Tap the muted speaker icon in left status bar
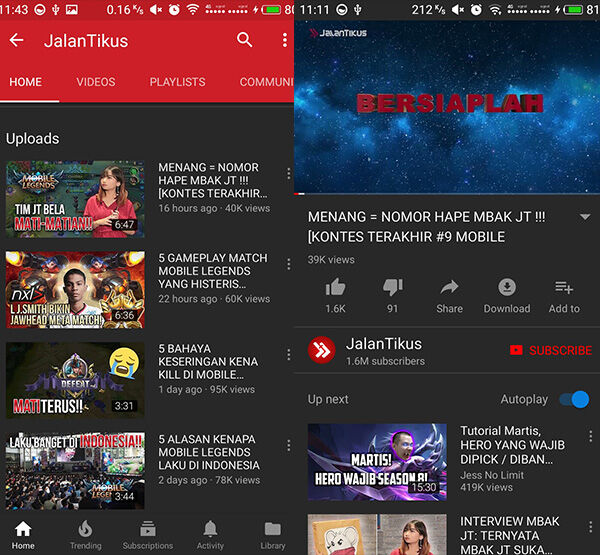The height and width of the screenshot is (555, 600). tap(156, 10)
